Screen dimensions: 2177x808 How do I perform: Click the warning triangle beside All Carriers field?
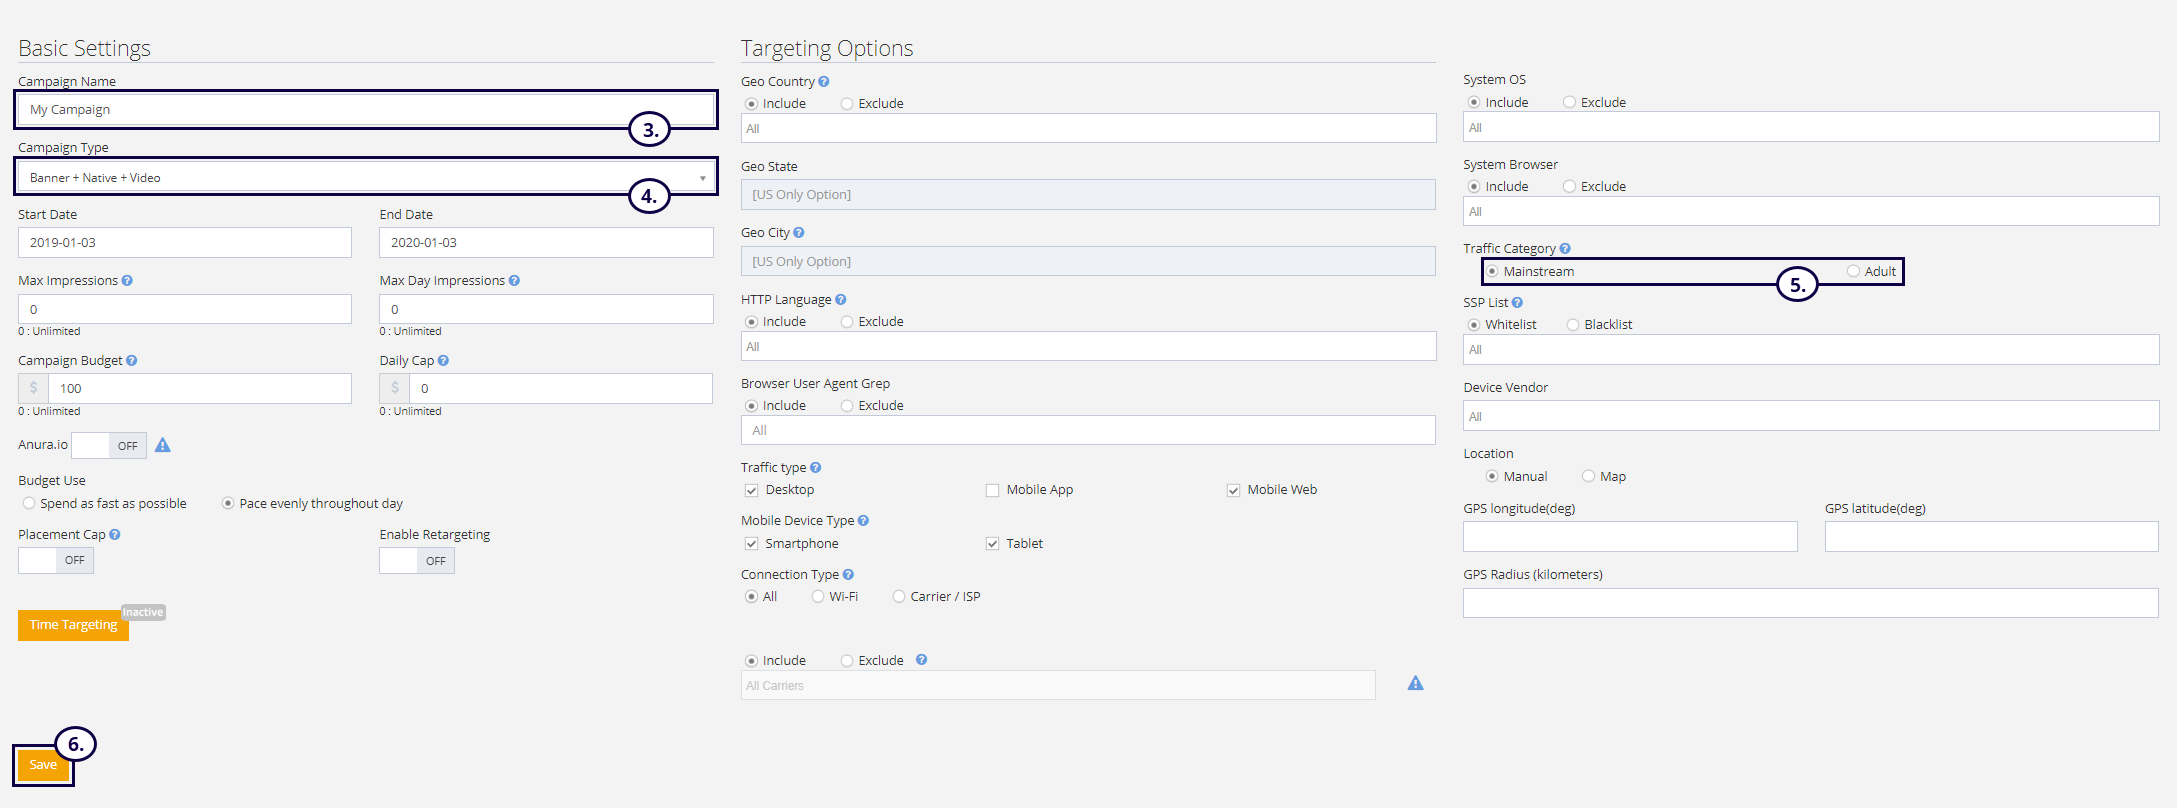pyautogui.click(x=1415, y=684)
